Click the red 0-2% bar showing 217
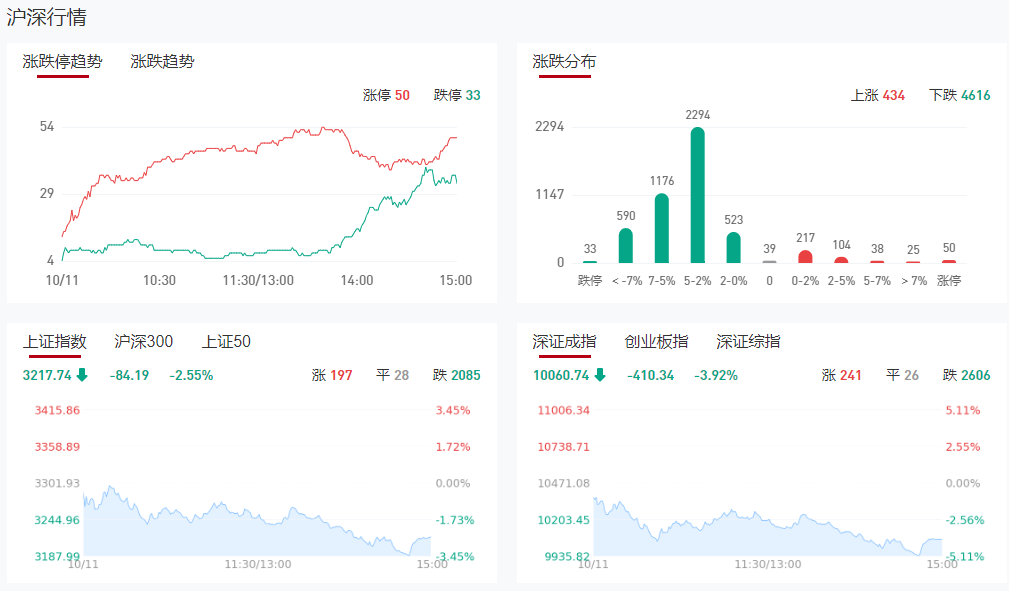This screenshot has width=1009, height=591. [805, 257]
